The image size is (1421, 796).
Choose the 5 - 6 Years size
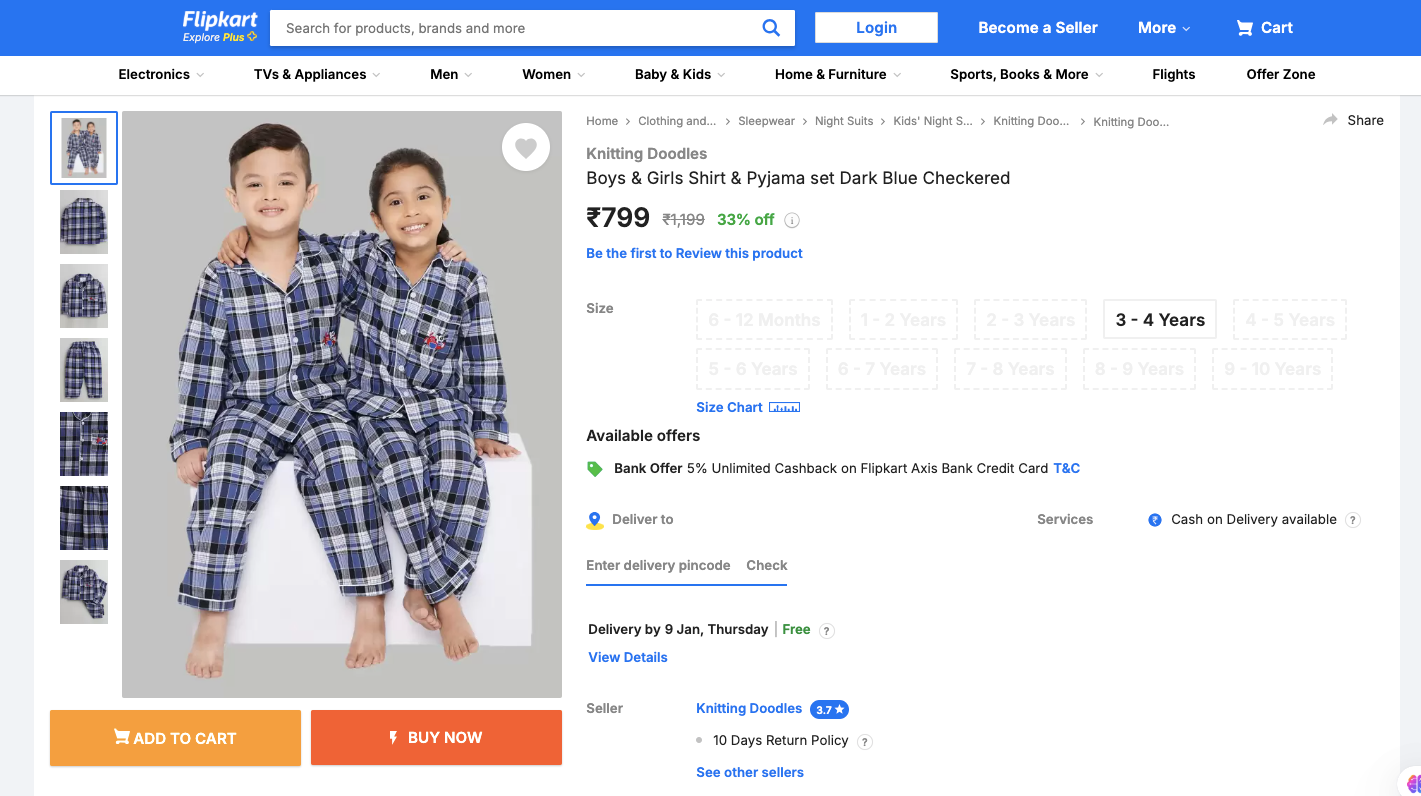click(752, 369)
